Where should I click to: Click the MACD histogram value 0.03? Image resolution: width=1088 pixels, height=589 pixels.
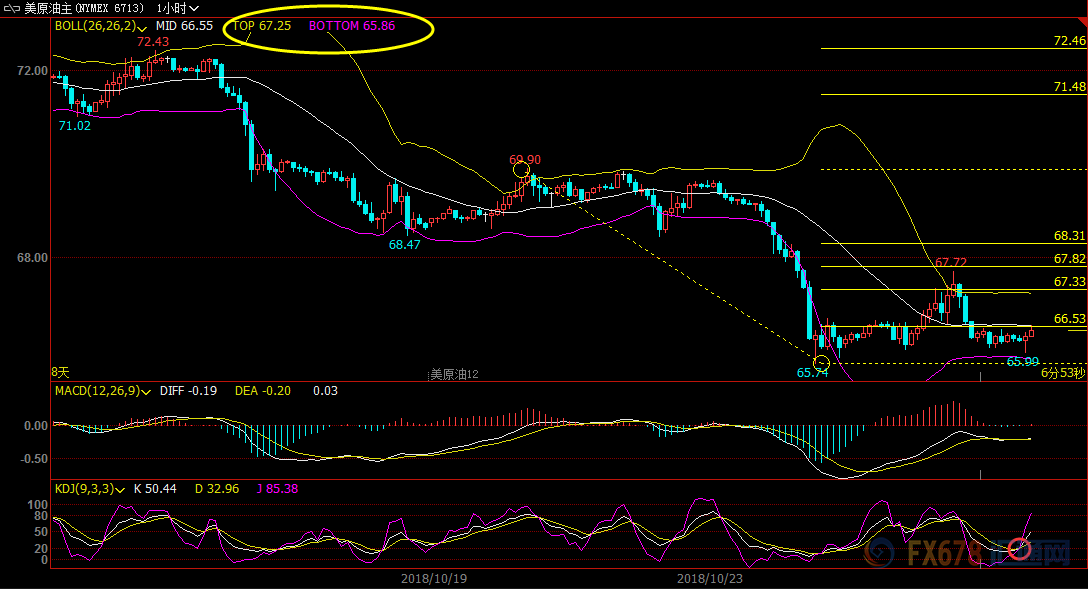(325, 391)
